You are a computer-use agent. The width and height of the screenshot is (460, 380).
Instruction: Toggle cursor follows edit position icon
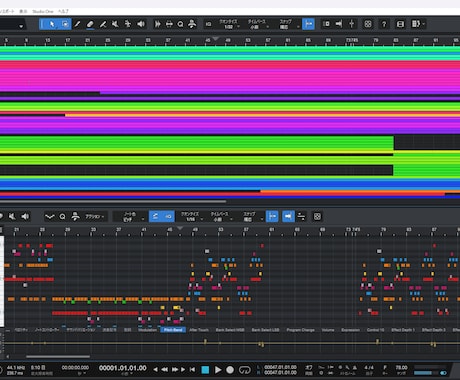tap(339, 24)
